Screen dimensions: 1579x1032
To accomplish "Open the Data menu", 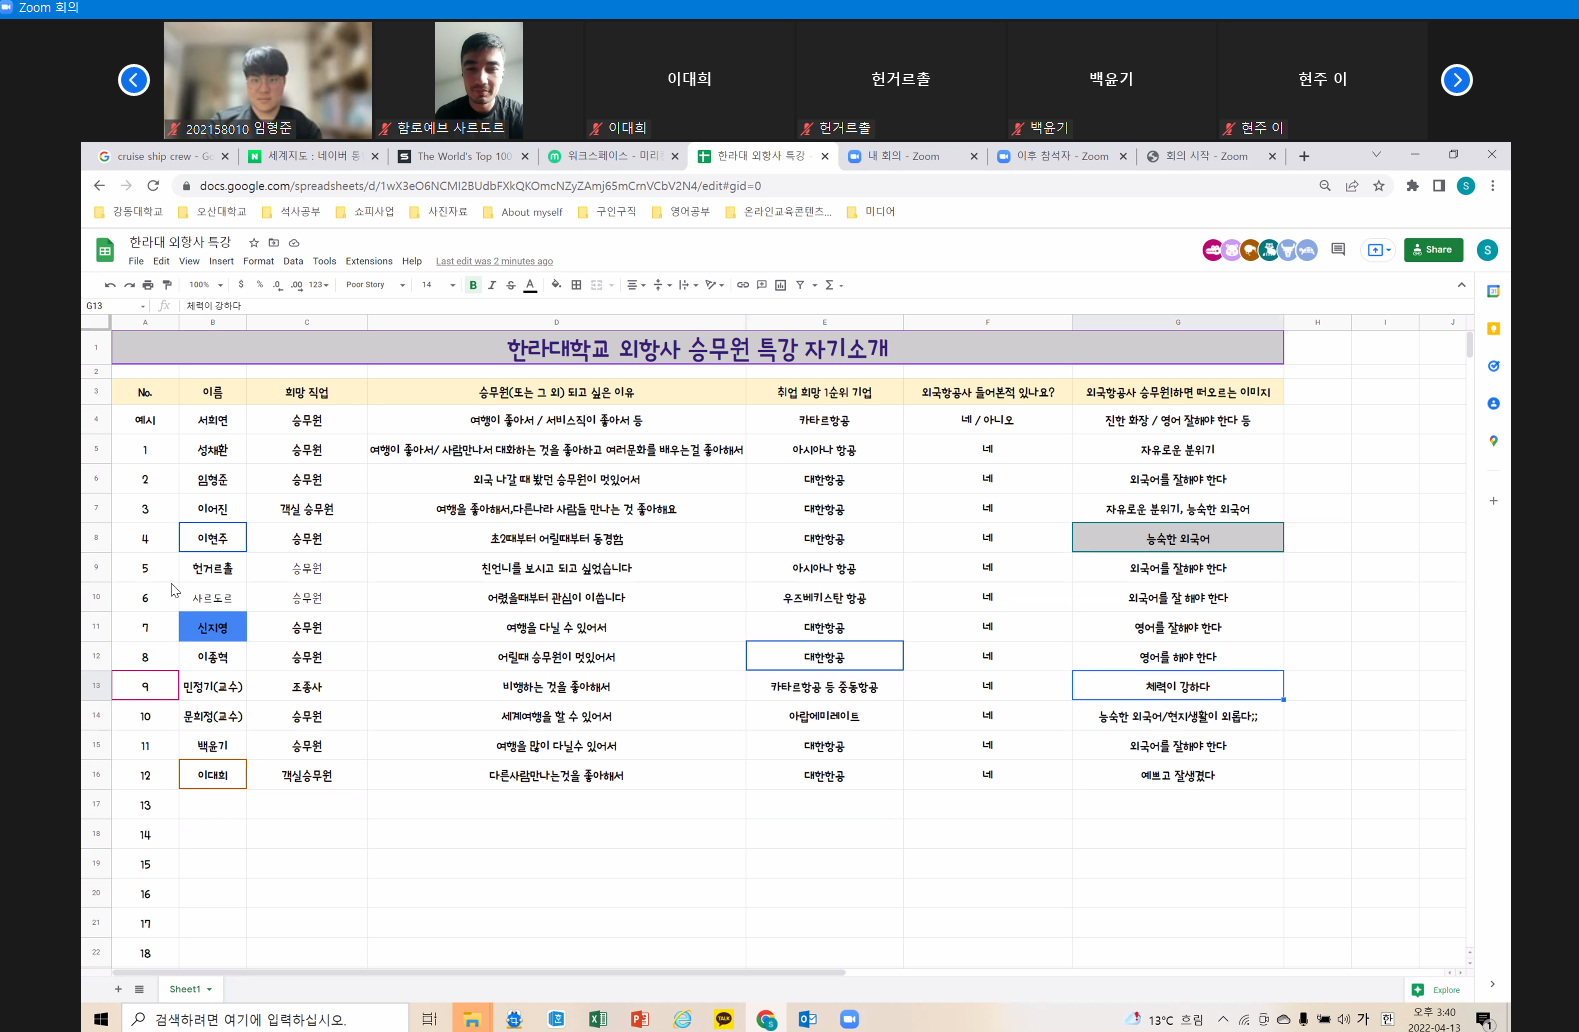I will click(x=293, y=261).
